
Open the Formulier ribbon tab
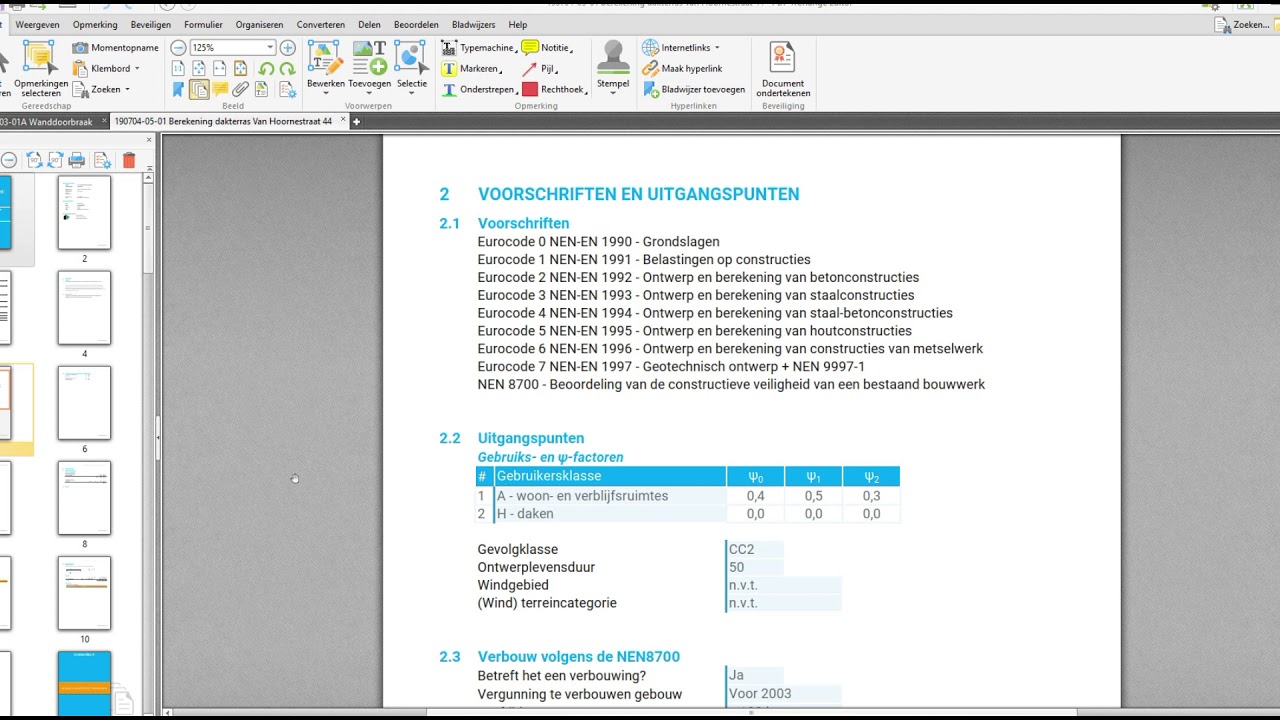pos(204,25)
